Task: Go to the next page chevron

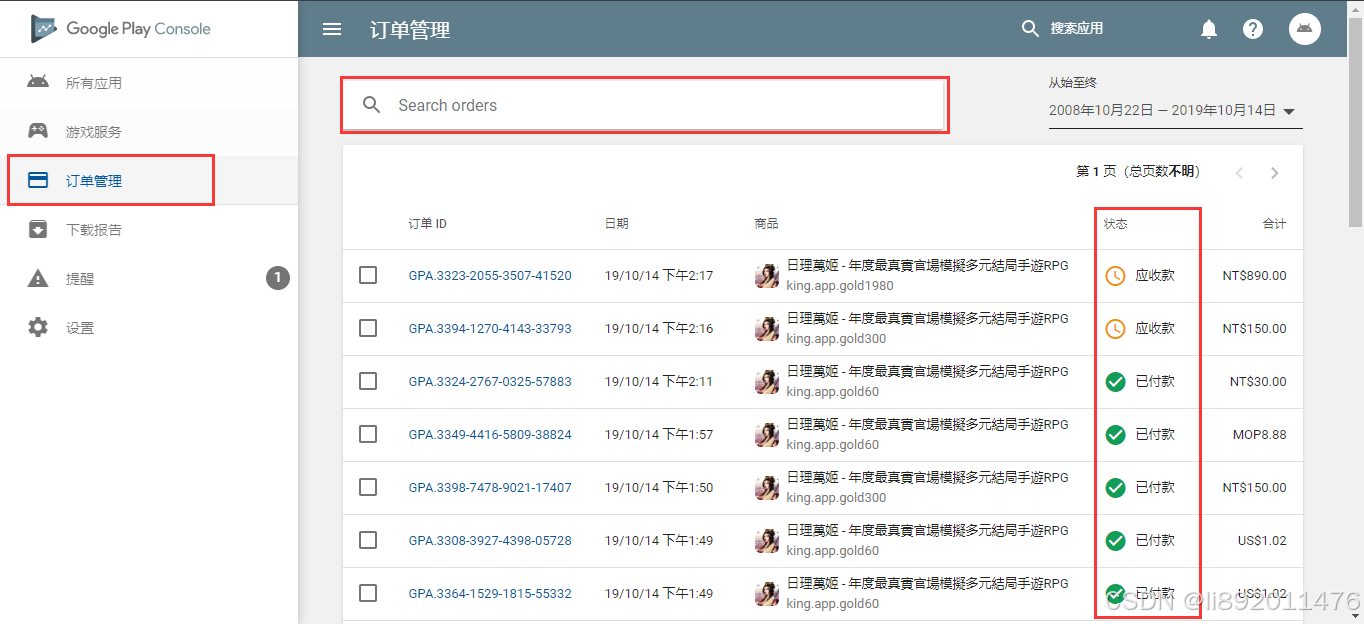Action: click(1275, 173)
